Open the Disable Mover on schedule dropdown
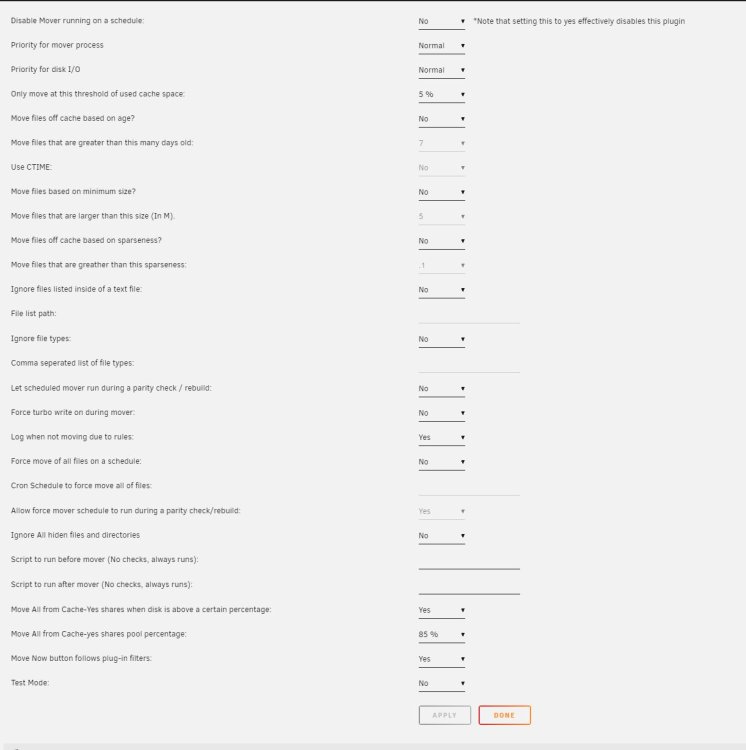This screenshot has height=750, width=746. click(x=441, y=21)
